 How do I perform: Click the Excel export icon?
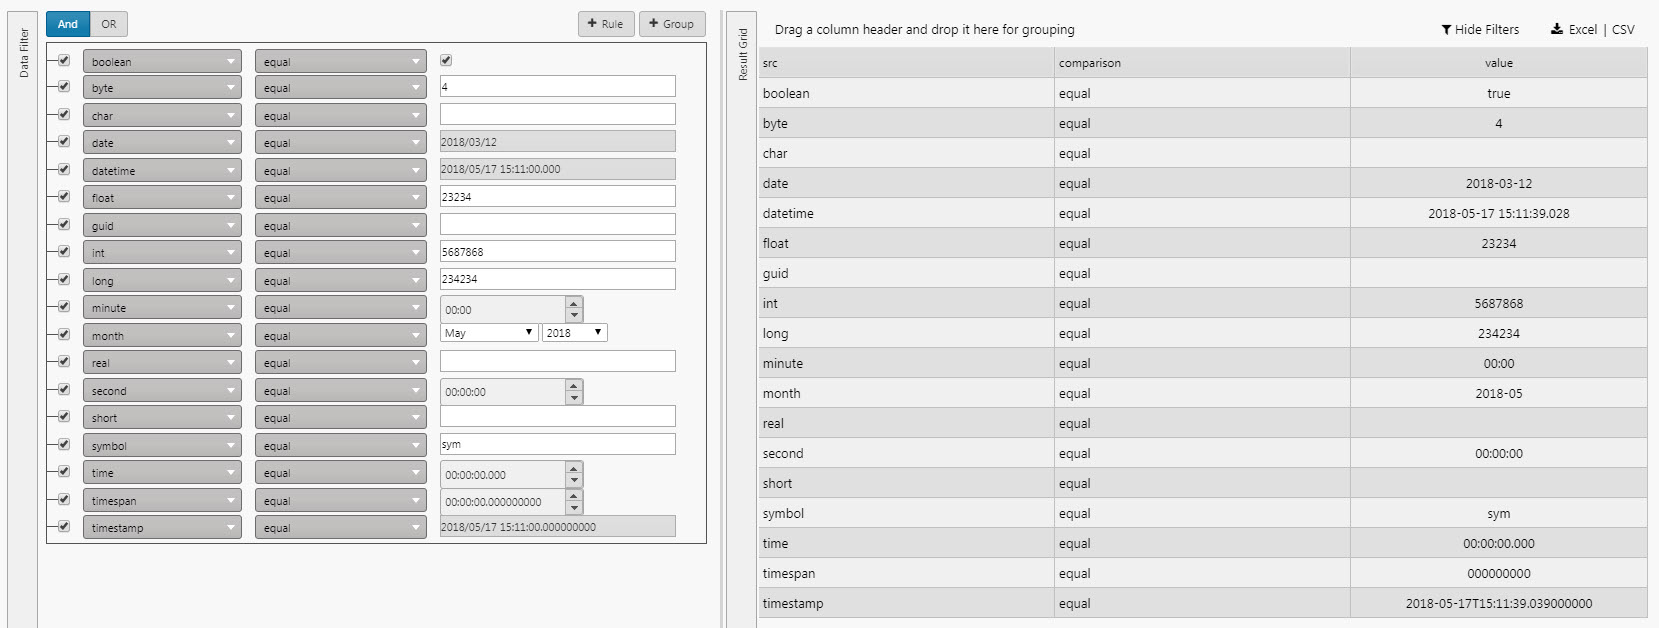(x=1556, y=29)
